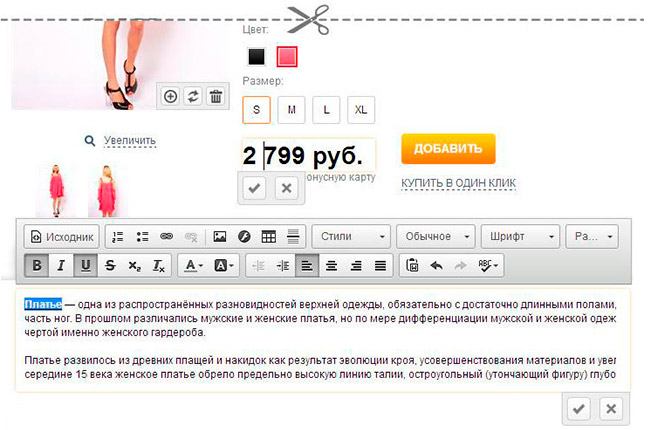This screenshot has width=650, height=430.
Task: Confirm the price edit with checkmark
Action: (254, 188)
